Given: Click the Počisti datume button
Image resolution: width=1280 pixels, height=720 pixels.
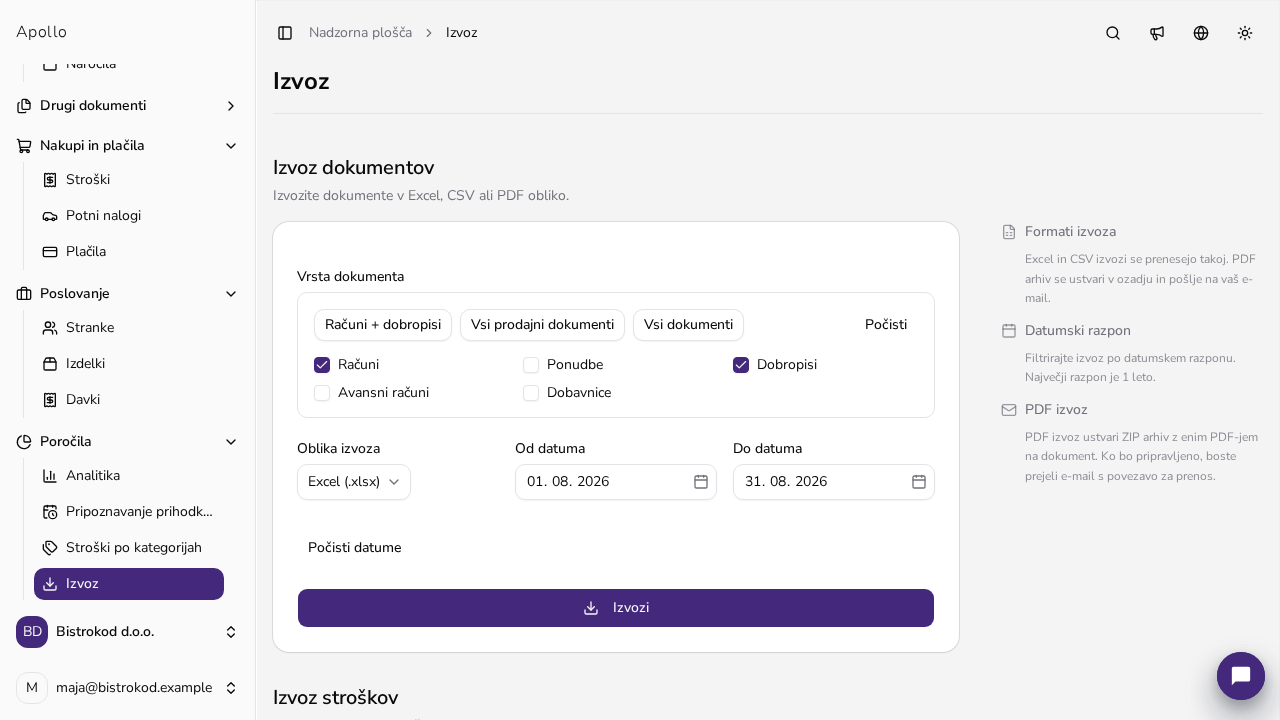Looking at the screenshot, I should [355, 548].
